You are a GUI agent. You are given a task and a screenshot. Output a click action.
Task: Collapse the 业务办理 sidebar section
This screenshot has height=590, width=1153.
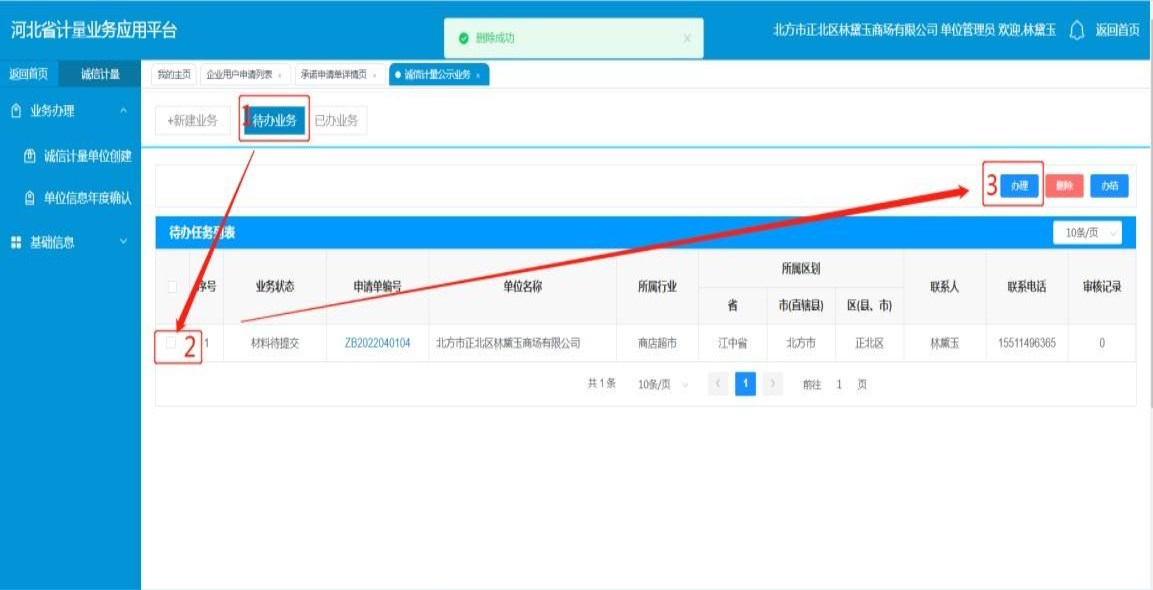pyautogui.click(x=123, y=111)
